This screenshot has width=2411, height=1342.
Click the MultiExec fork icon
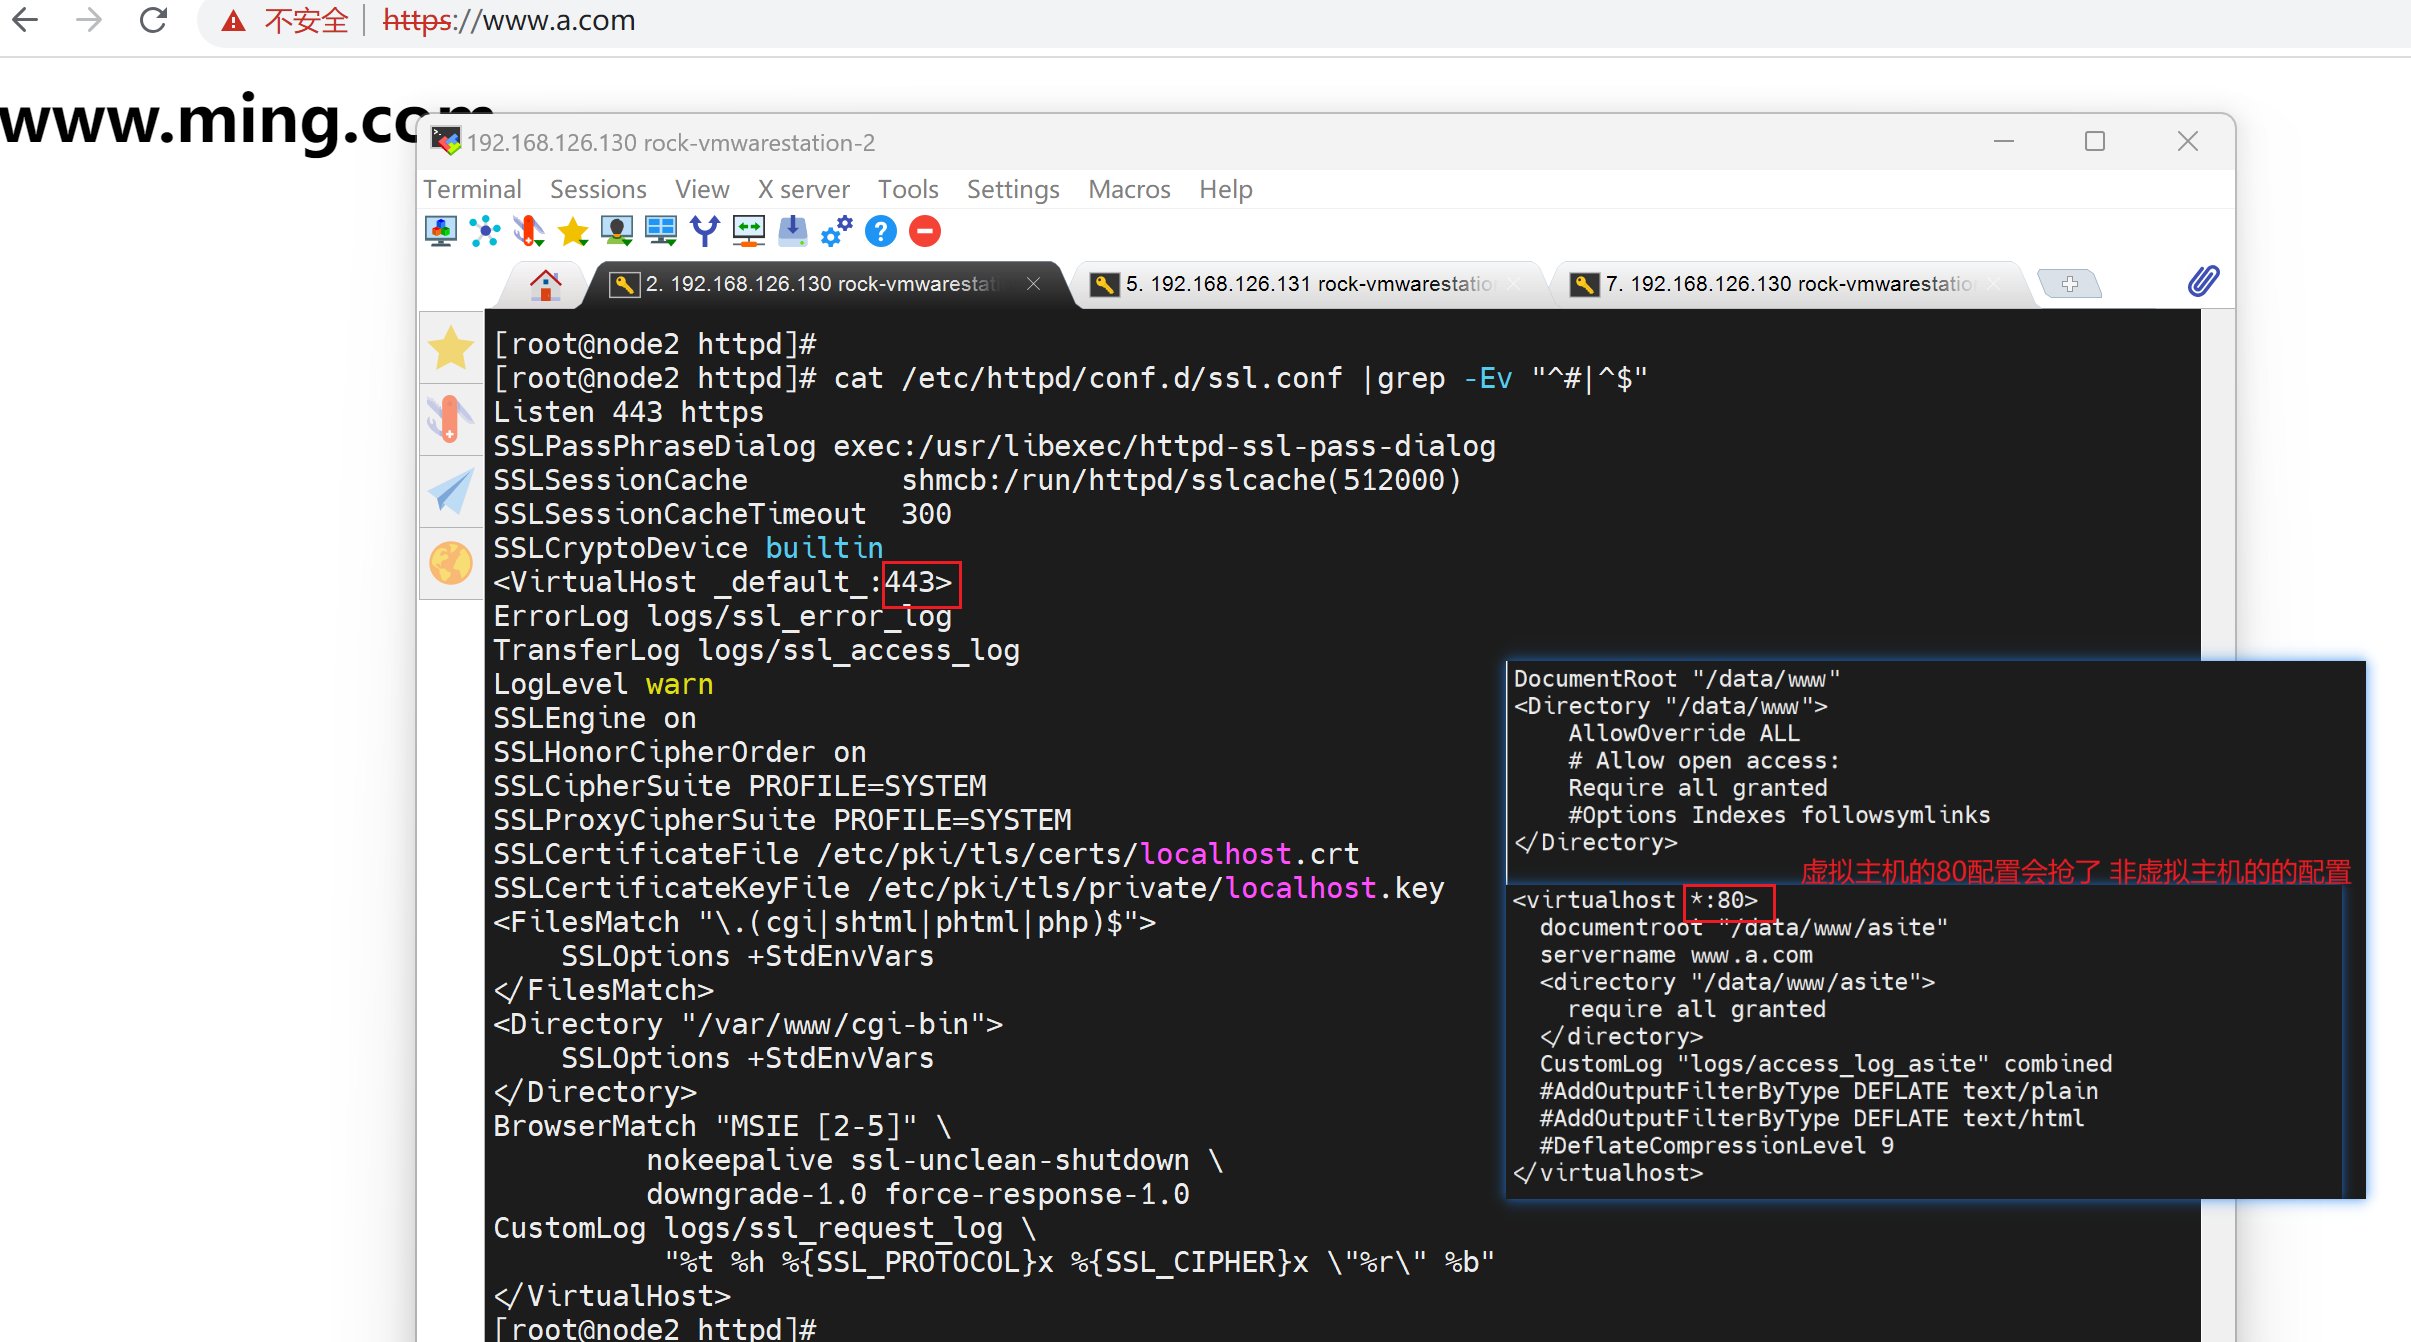point(705,232)
